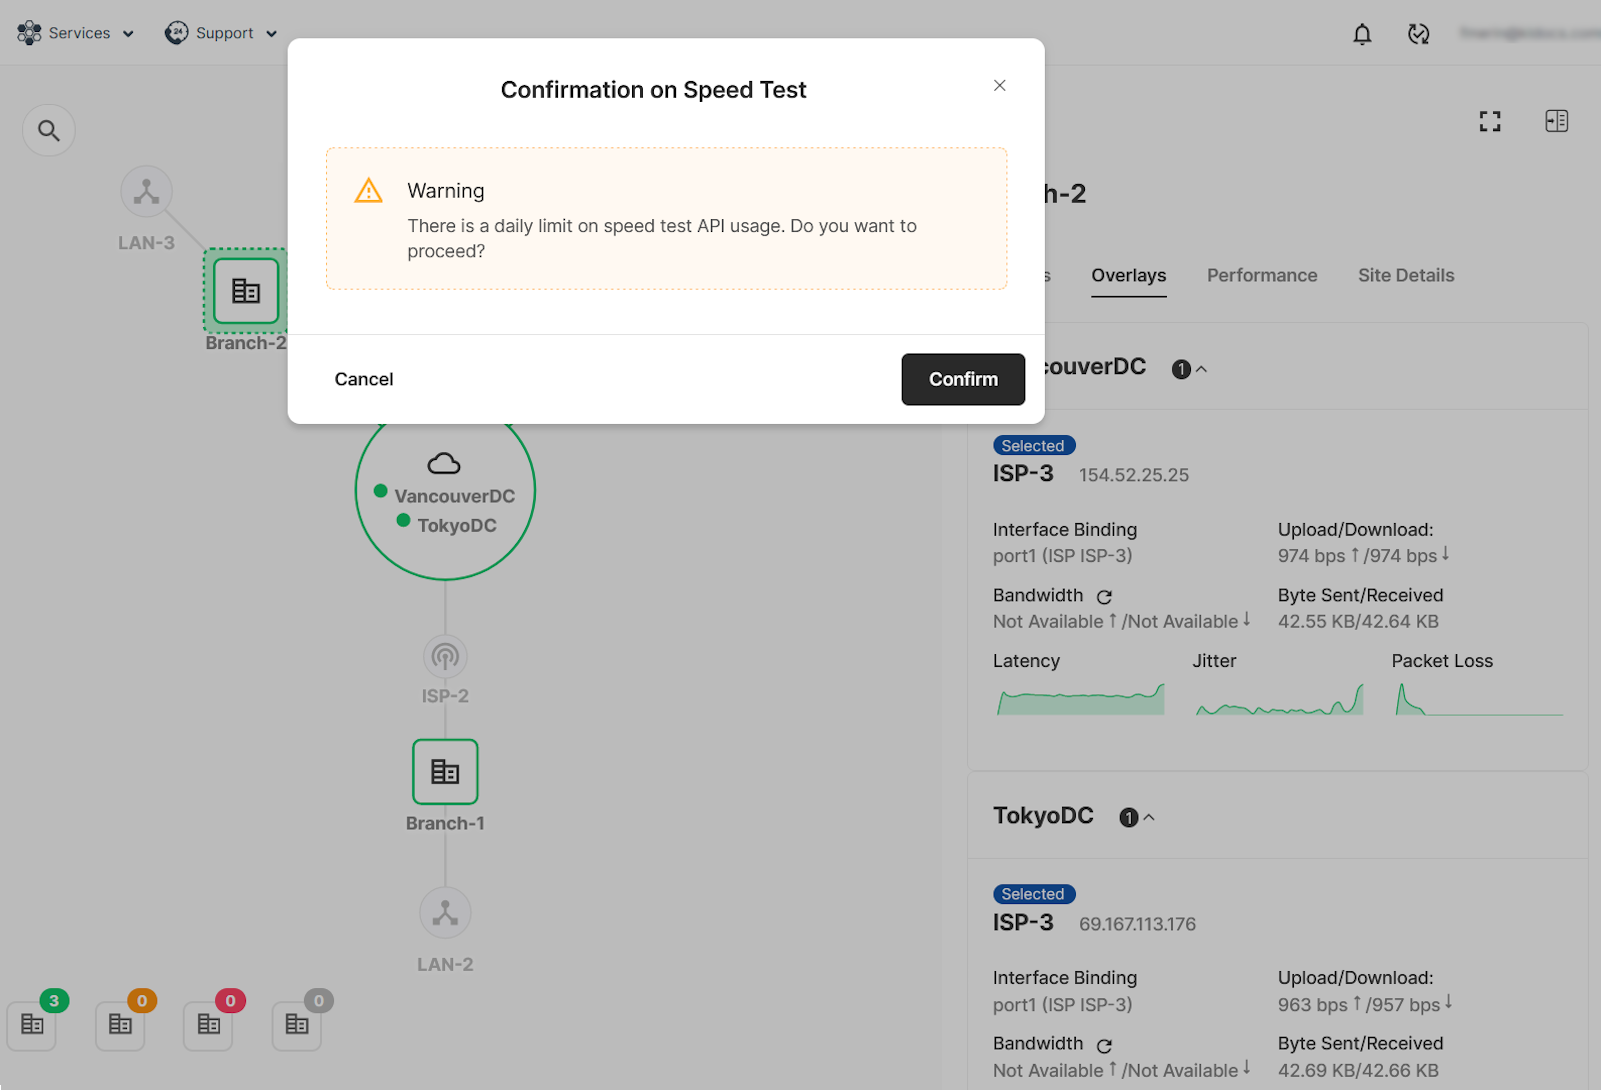The width and height of the screenshot is (1601, 1090).
Task: Open the Support dropdown
Action: (x=221, y=33)
